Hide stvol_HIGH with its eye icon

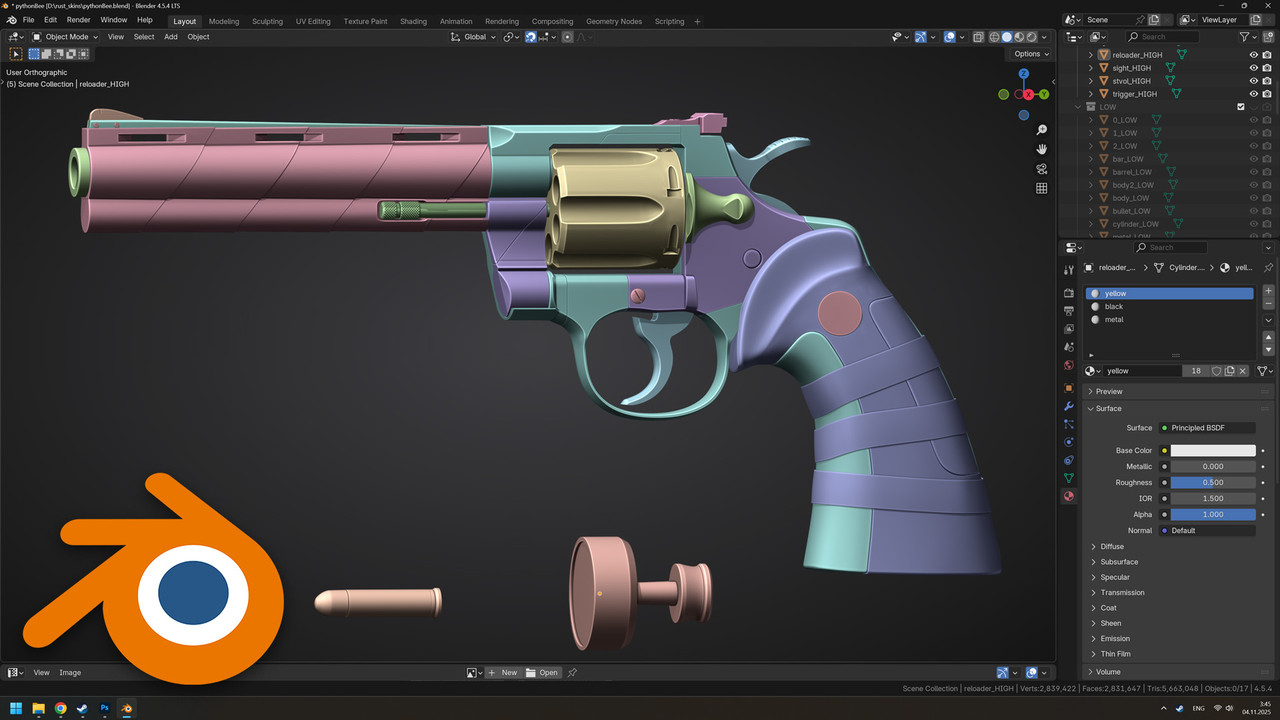coord(1254,81)
